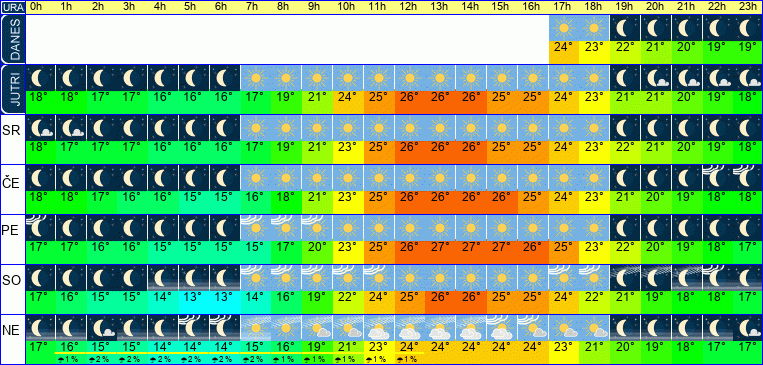Click the sun icon for PE at 14h
763x365 pixels.
click(x=472, y=228)
